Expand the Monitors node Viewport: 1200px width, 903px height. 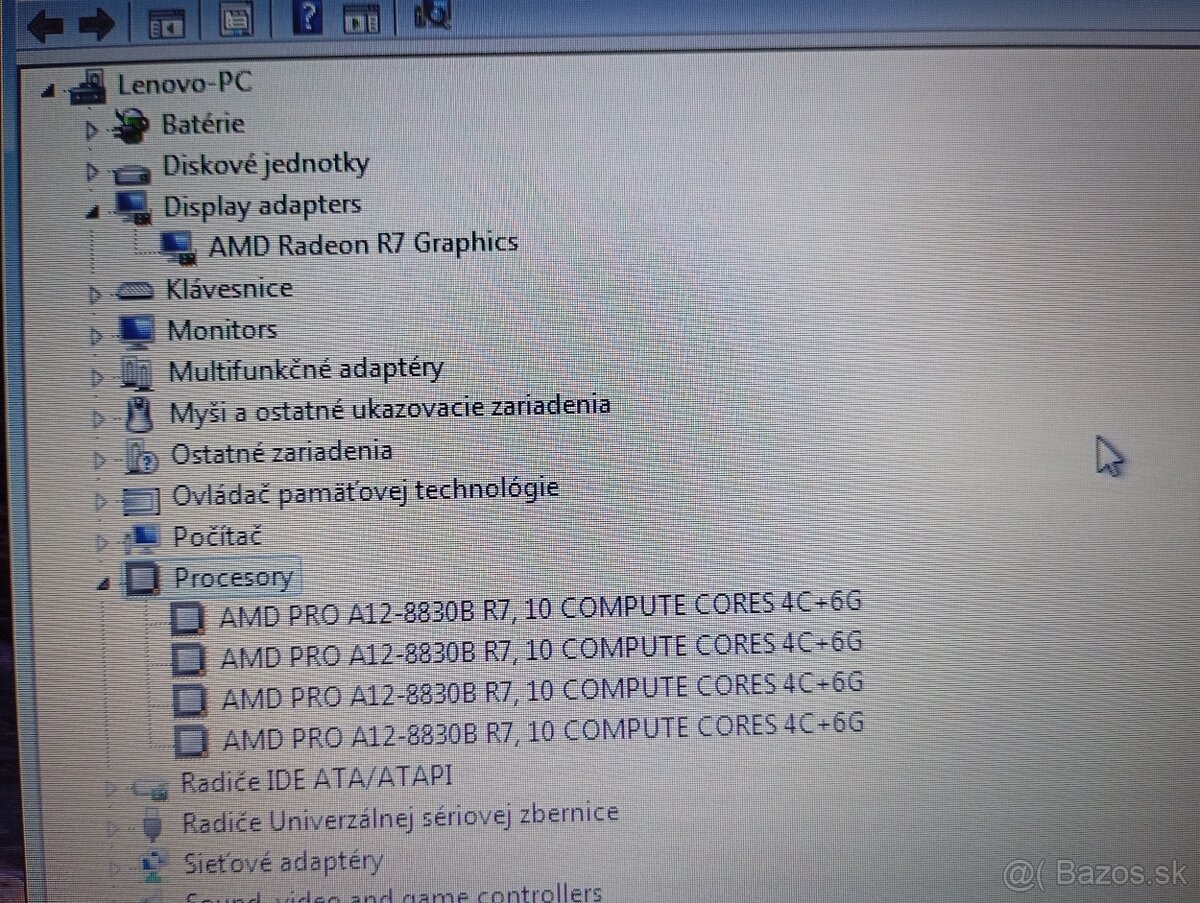coord(97,335)
